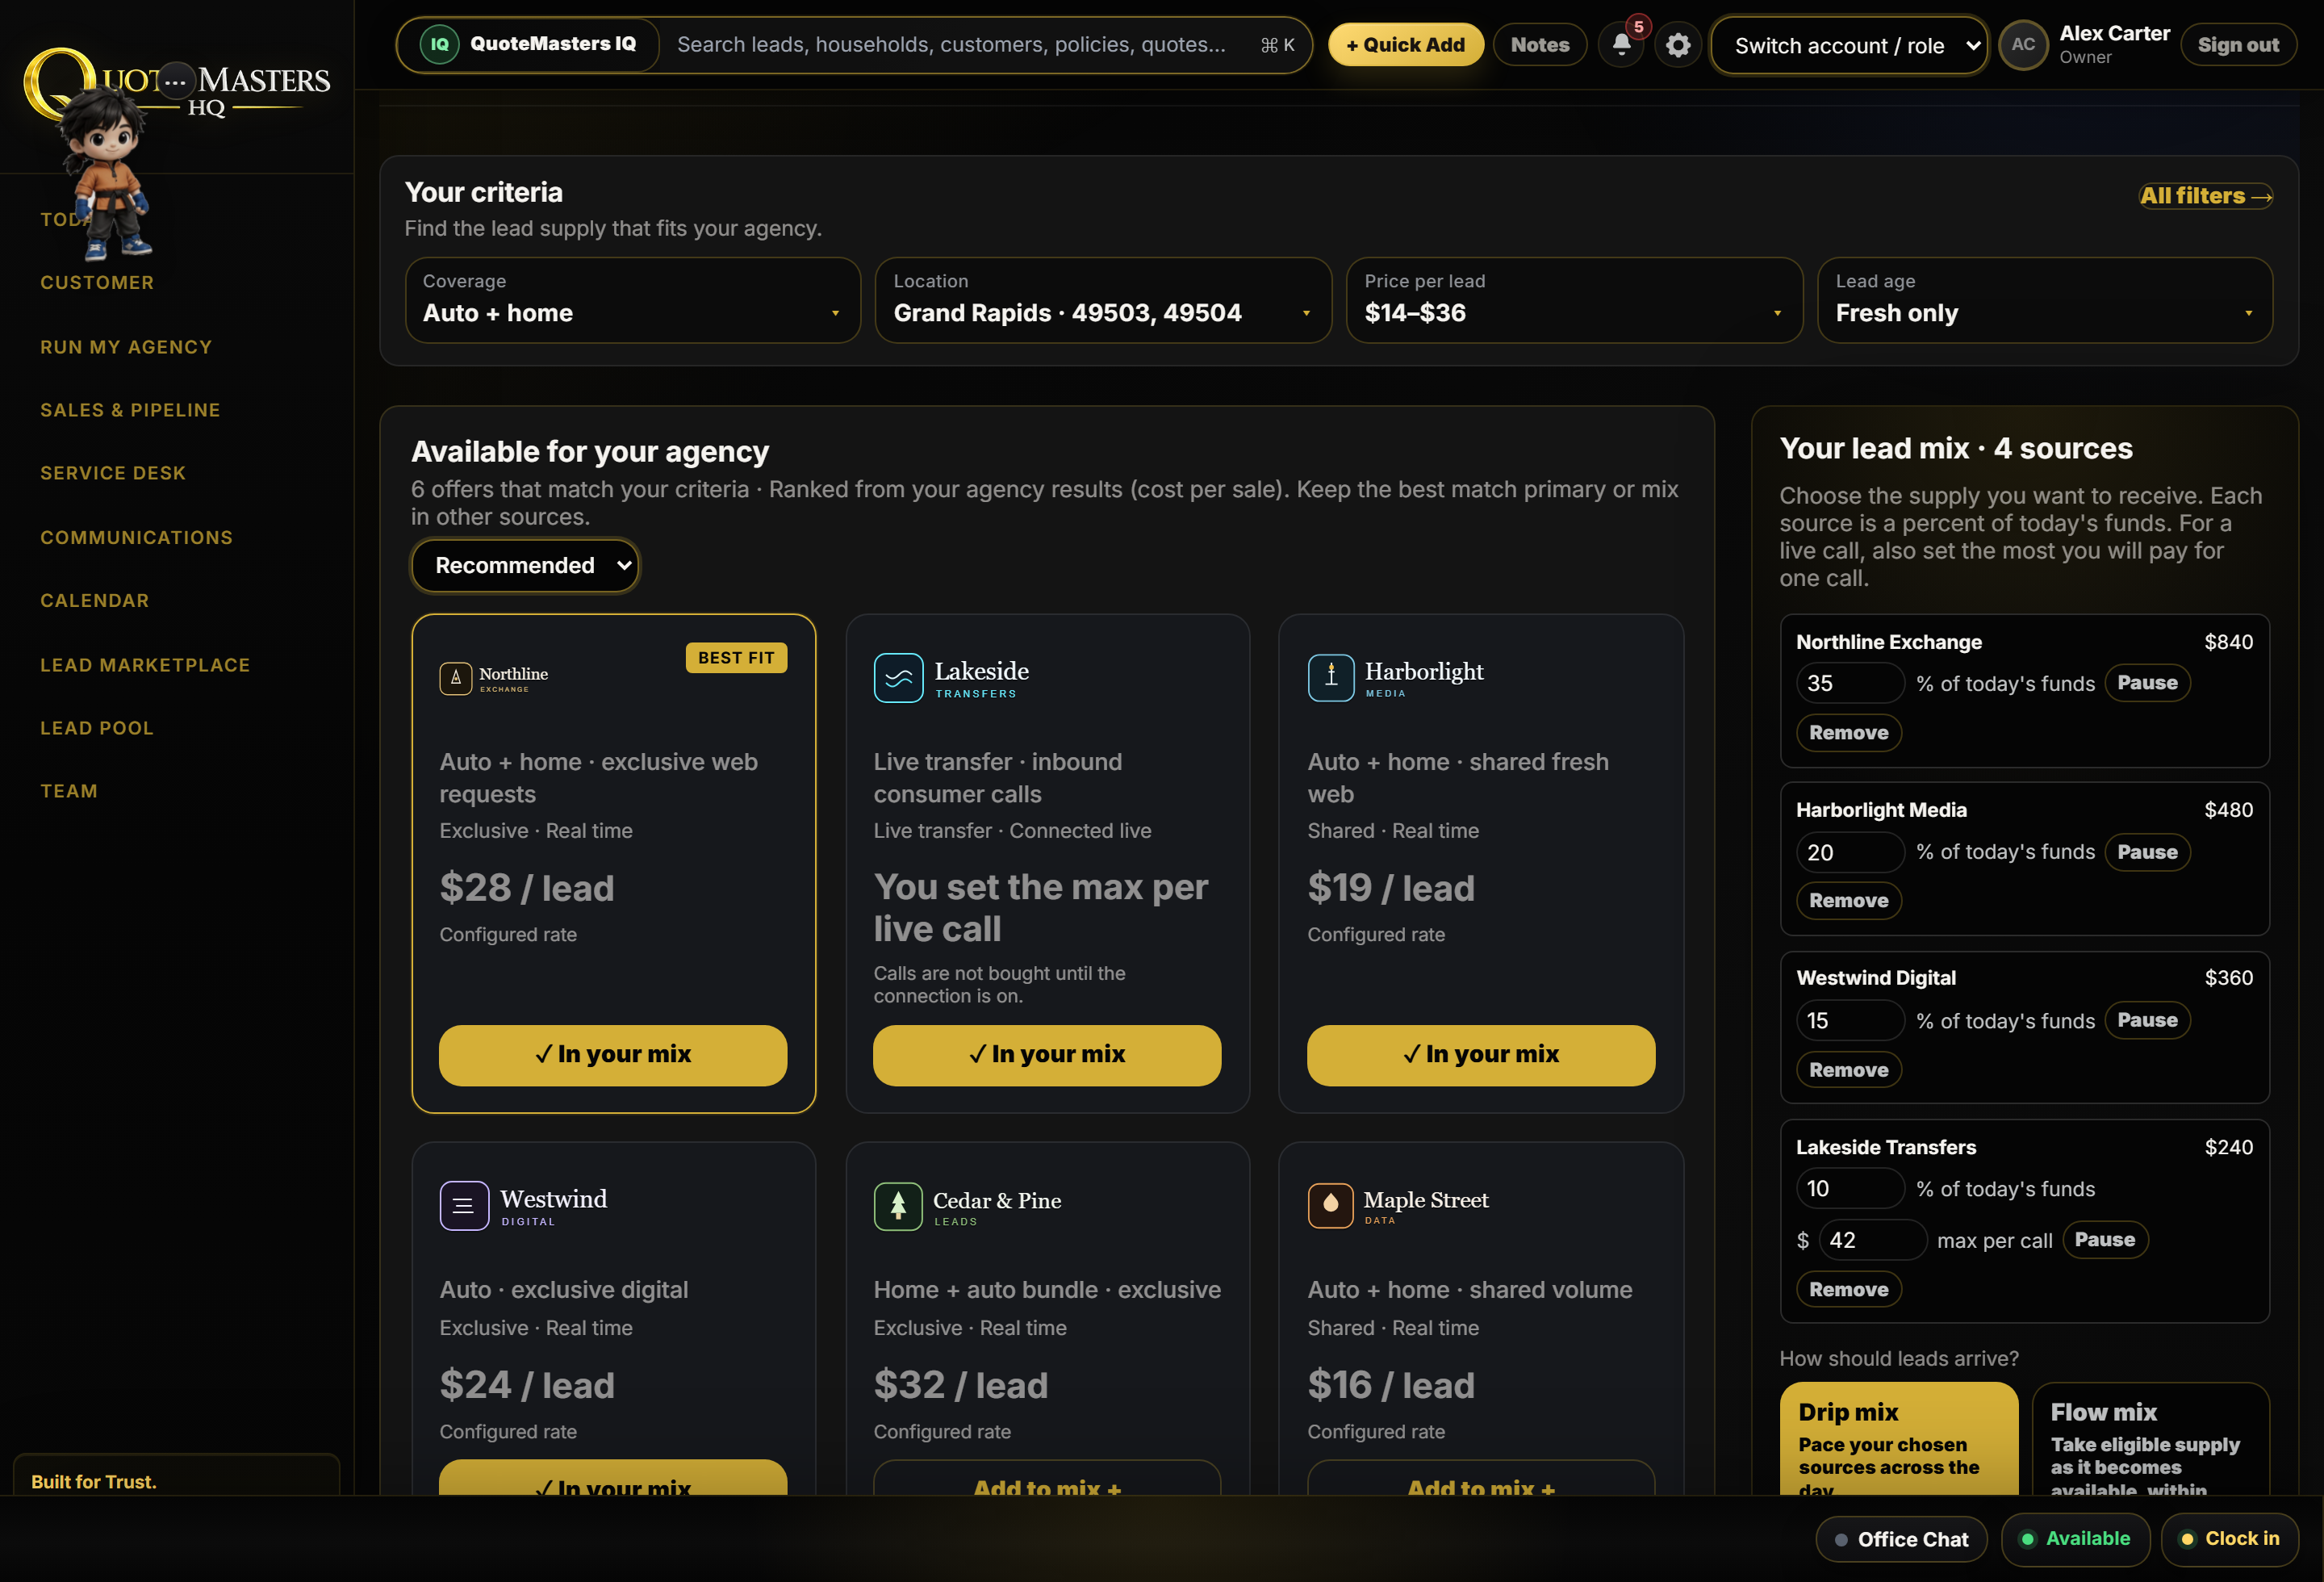Open the Service Desk menu item

113,473
